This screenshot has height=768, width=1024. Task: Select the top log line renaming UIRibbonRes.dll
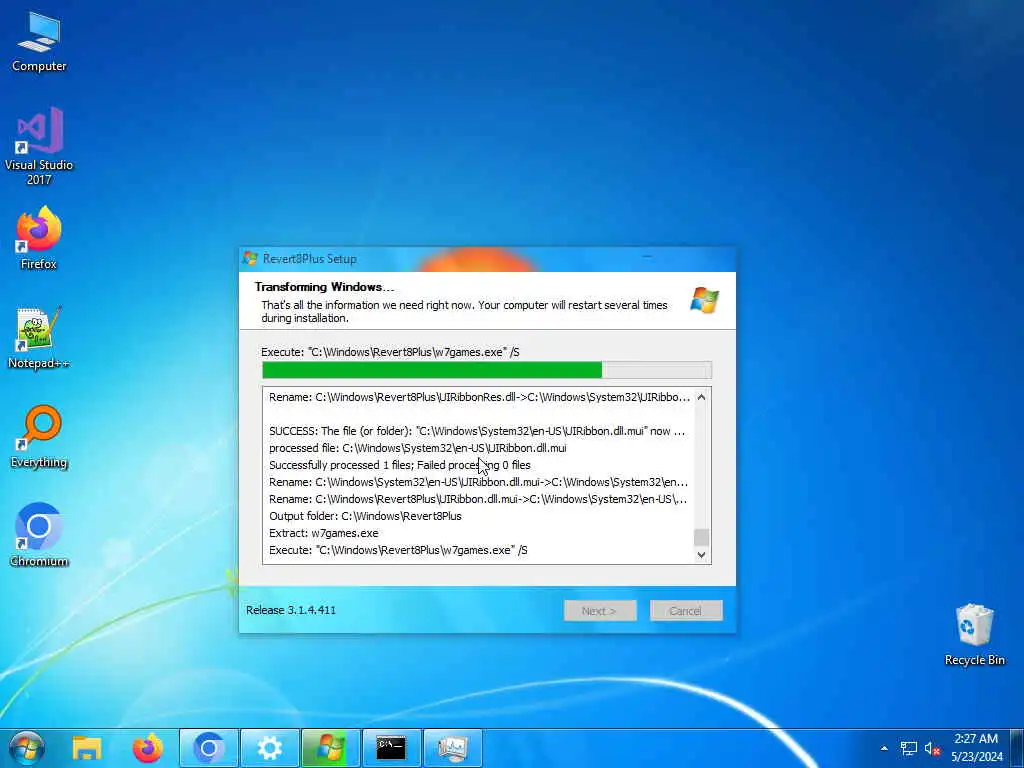coord(479,397)
